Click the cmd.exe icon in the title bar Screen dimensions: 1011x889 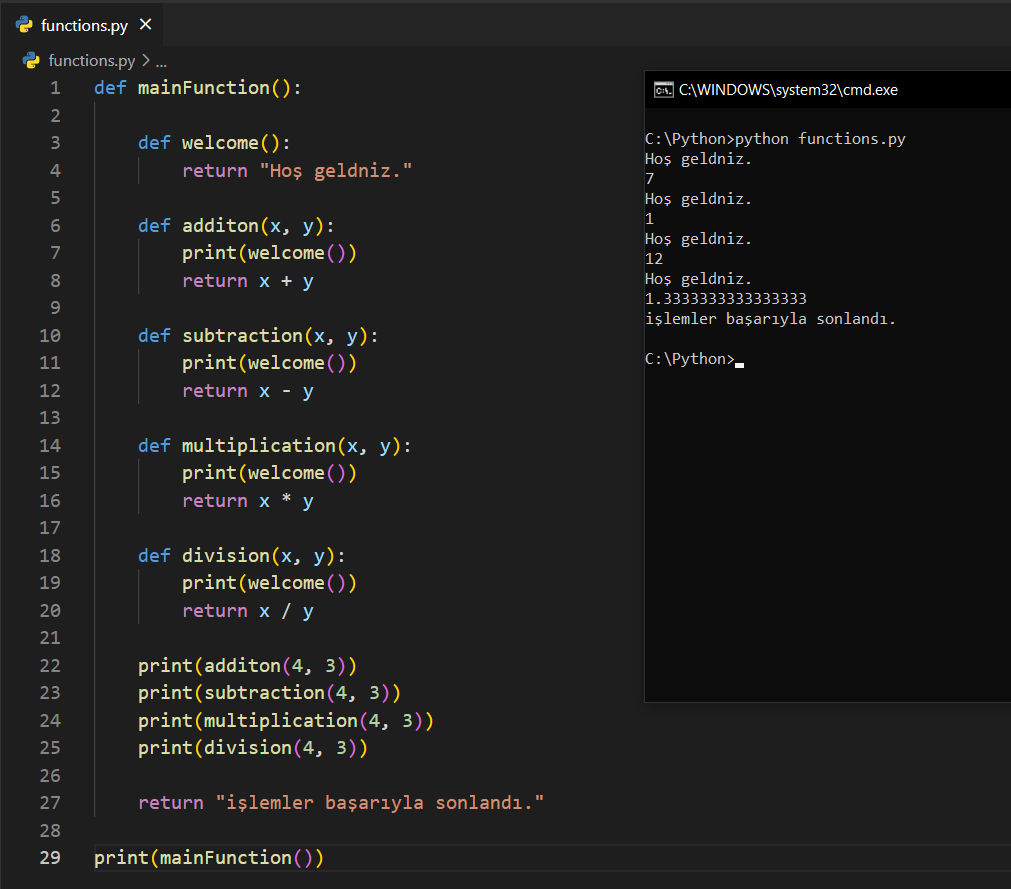coord(662,90)
